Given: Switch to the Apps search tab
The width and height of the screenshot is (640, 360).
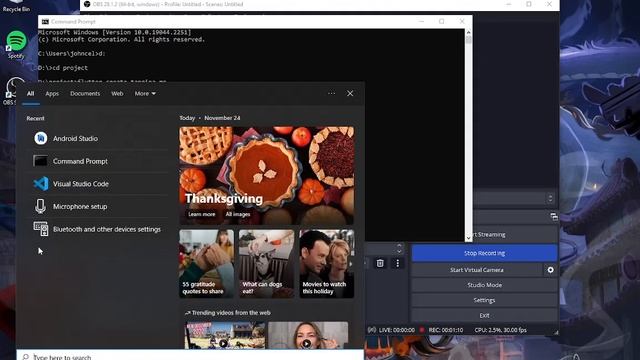Looking at the screenshot, I should 52,94.
